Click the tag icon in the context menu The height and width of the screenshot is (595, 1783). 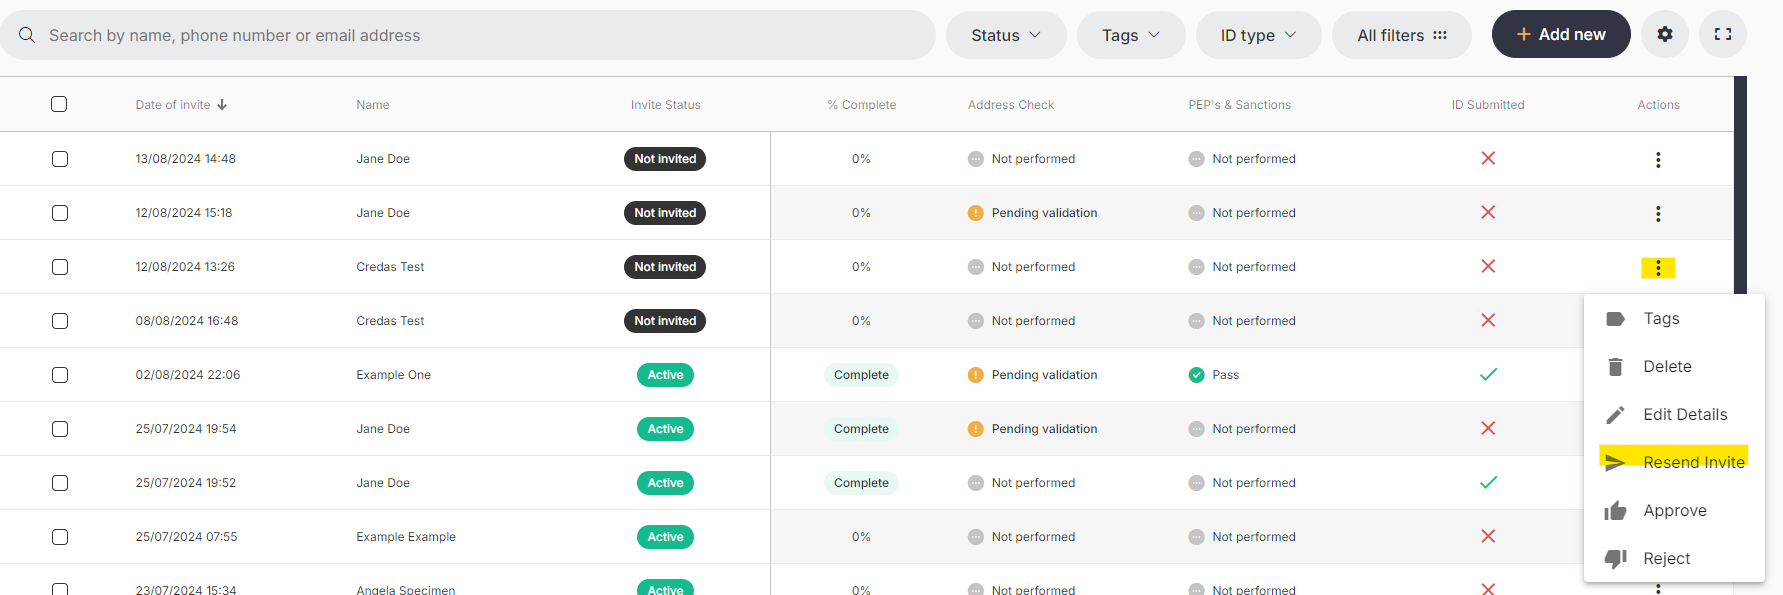(1615, 319)
